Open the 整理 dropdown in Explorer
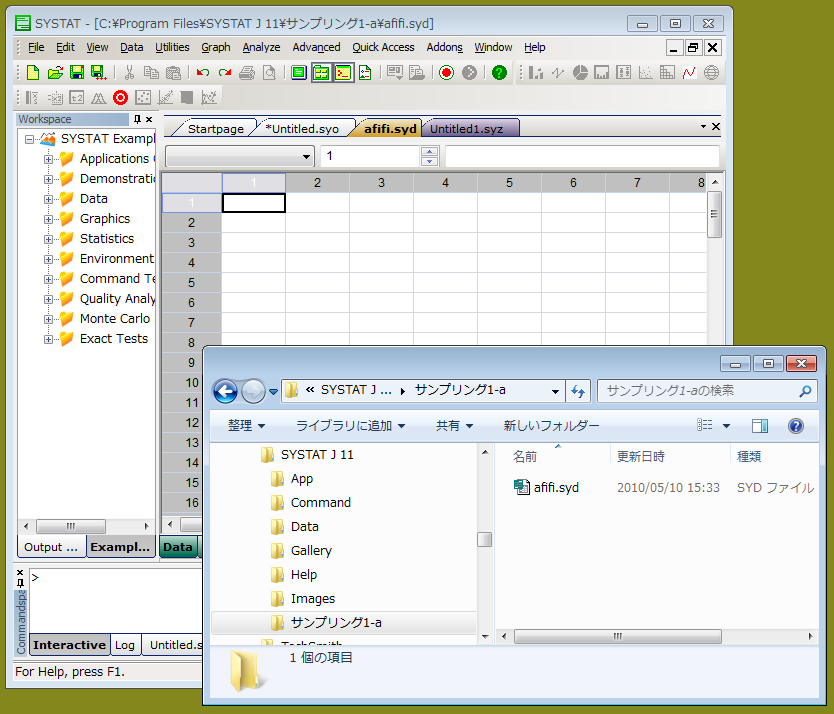The image size is (834, 714). tap(246, 426)
